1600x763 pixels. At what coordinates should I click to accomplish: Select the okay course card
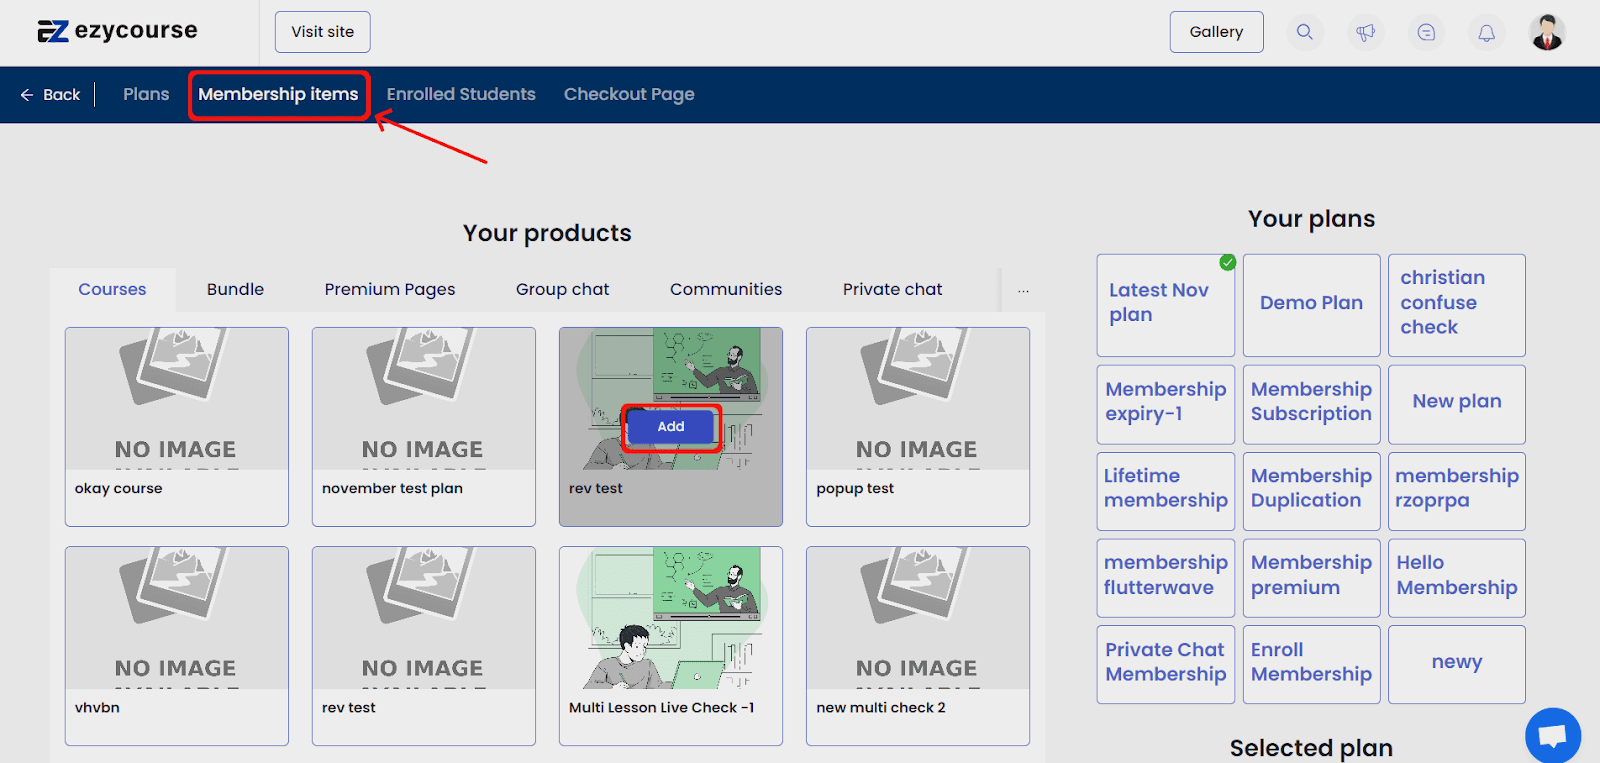coord(177,427)
